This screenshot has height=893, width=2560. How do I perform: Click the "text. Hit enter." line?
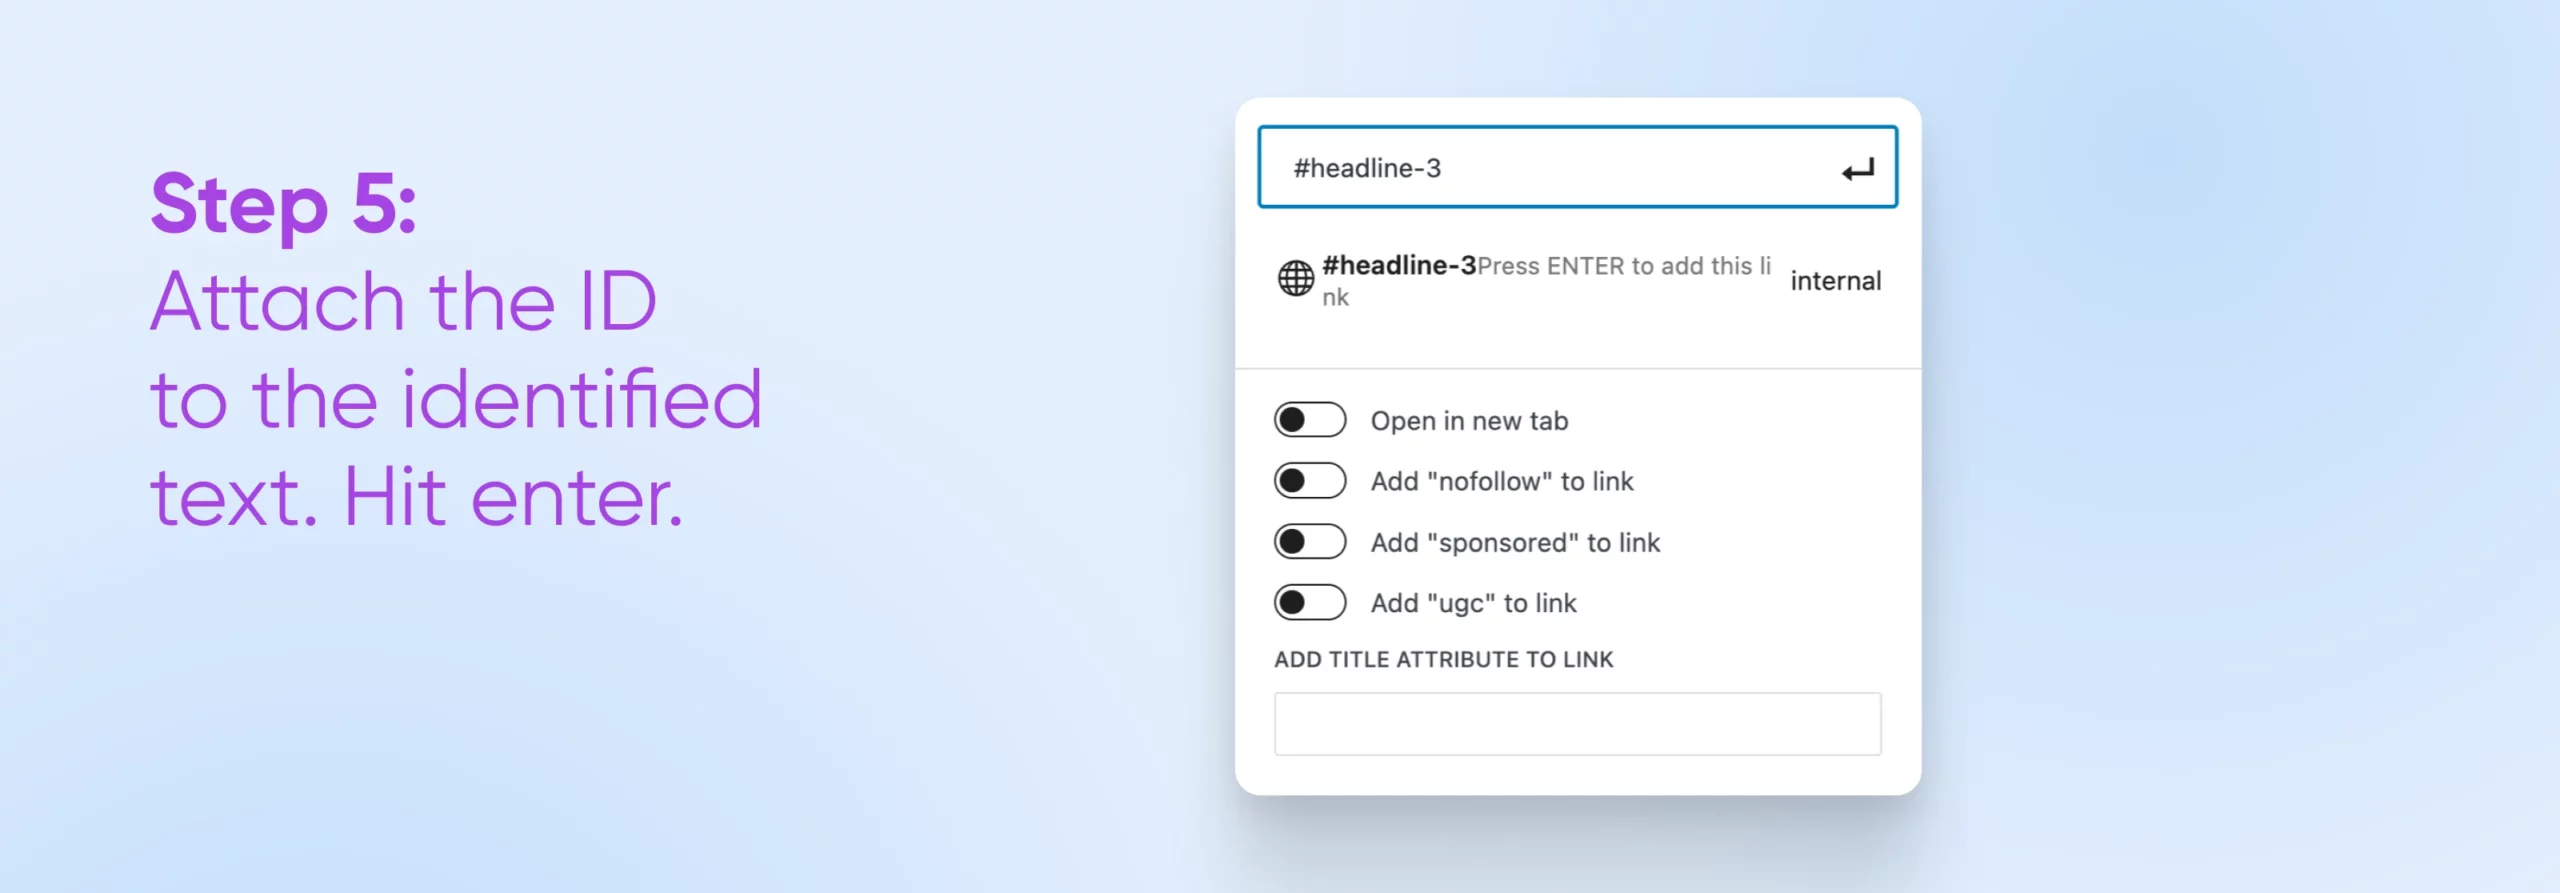(x=416, y=497)
